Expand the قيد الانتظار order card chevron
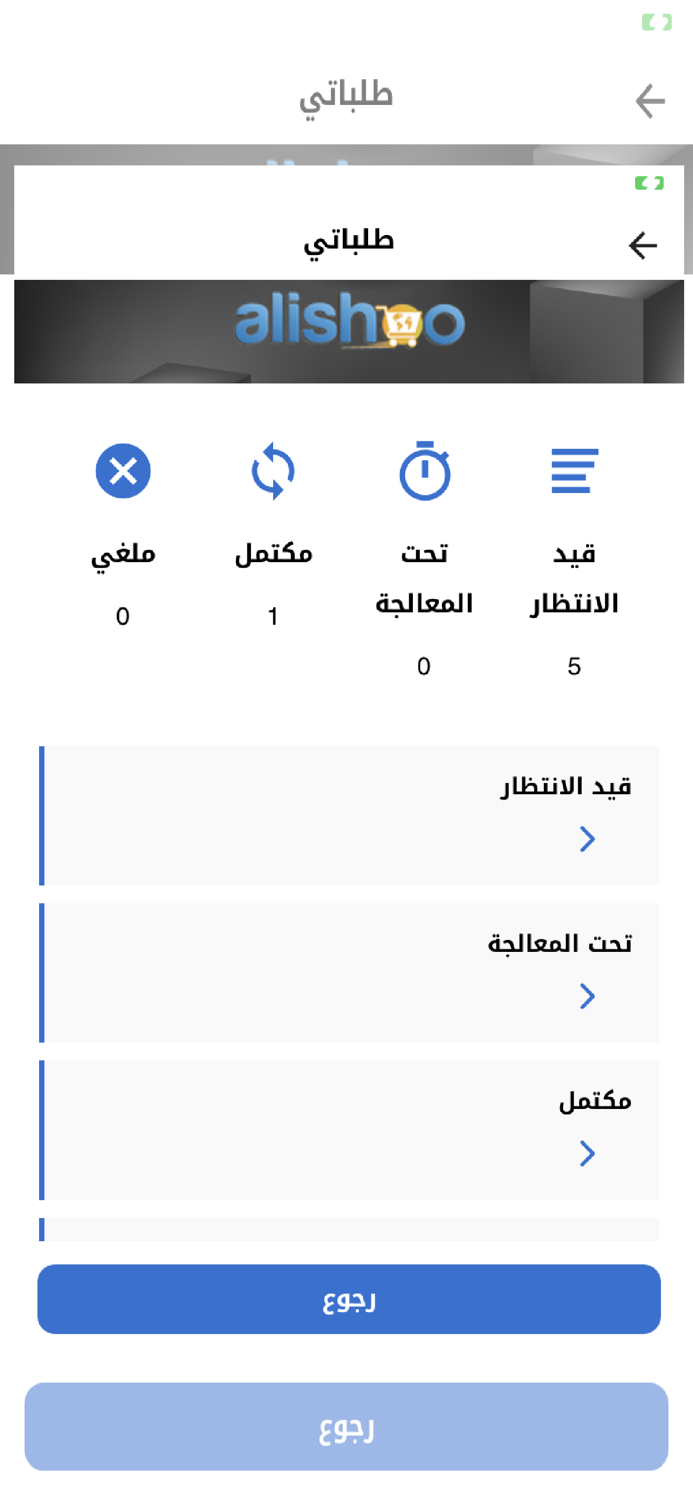Viewport: 693px width, 1500px height. (587, 839)
